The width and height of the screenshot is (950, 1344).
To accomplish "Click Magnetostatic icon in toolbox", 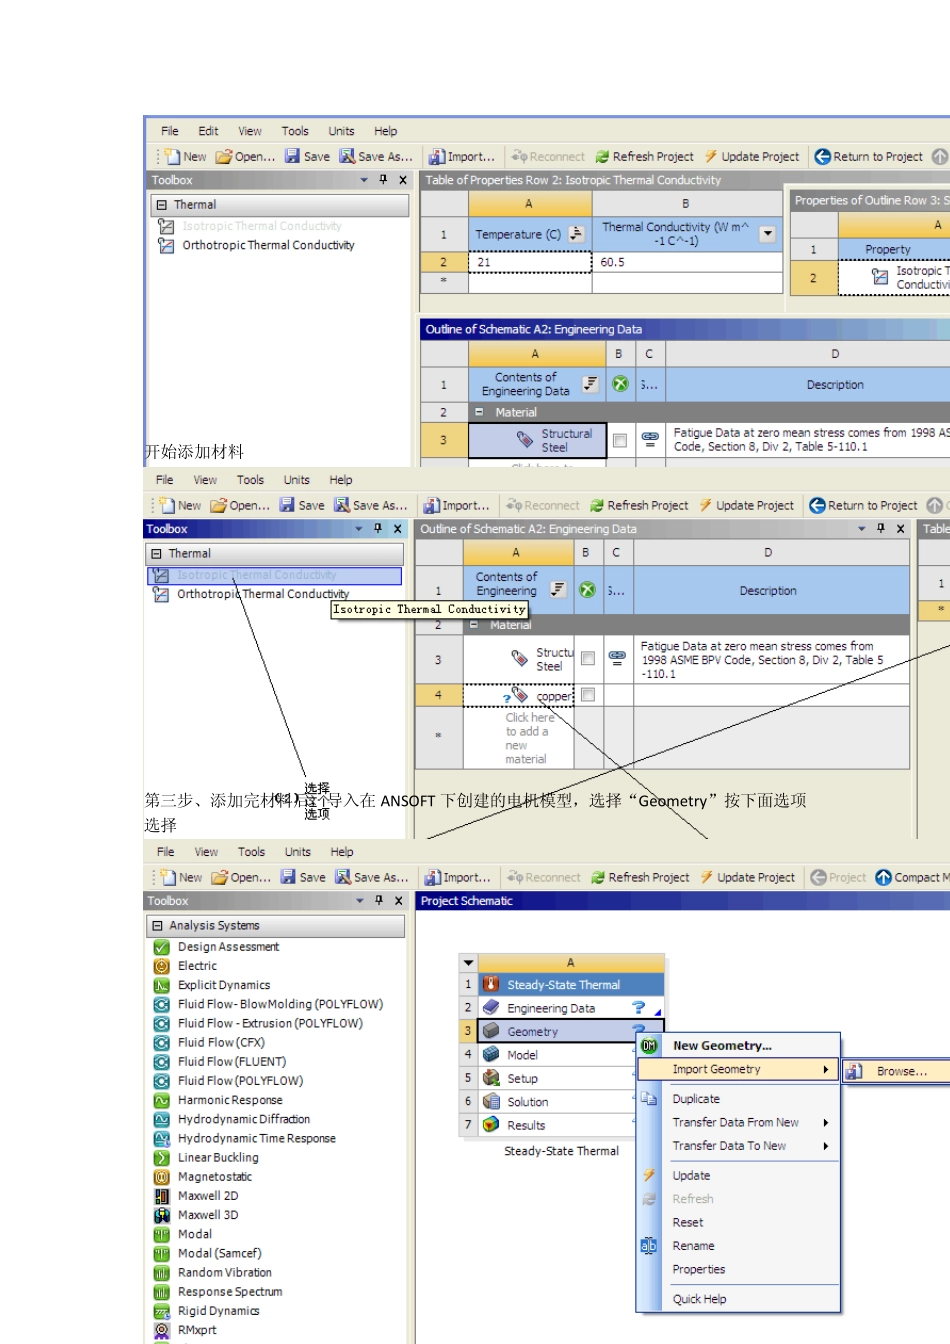I will coord(162,1177).
